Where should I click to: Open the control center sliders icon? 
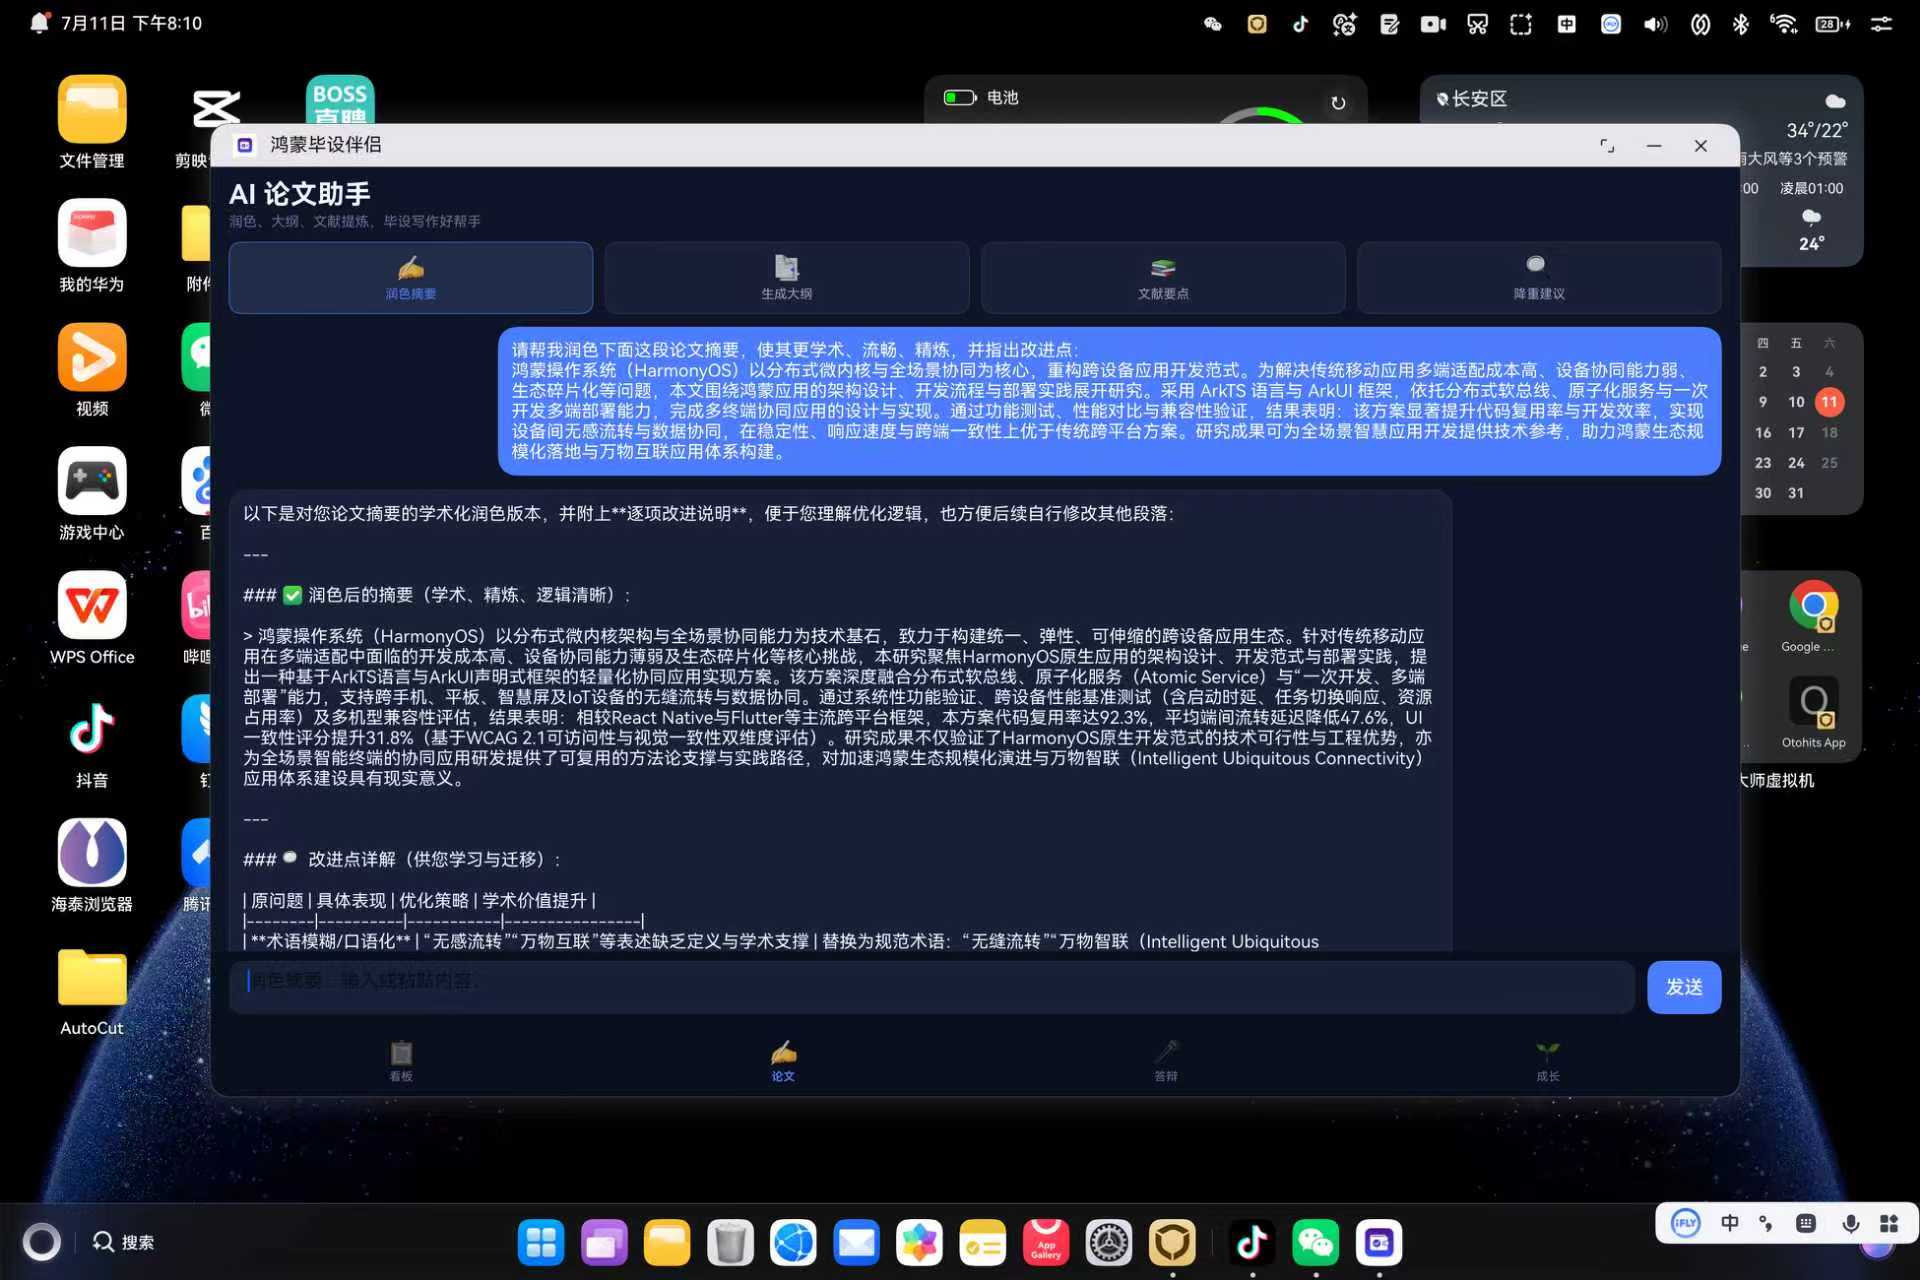[1881, 24]
